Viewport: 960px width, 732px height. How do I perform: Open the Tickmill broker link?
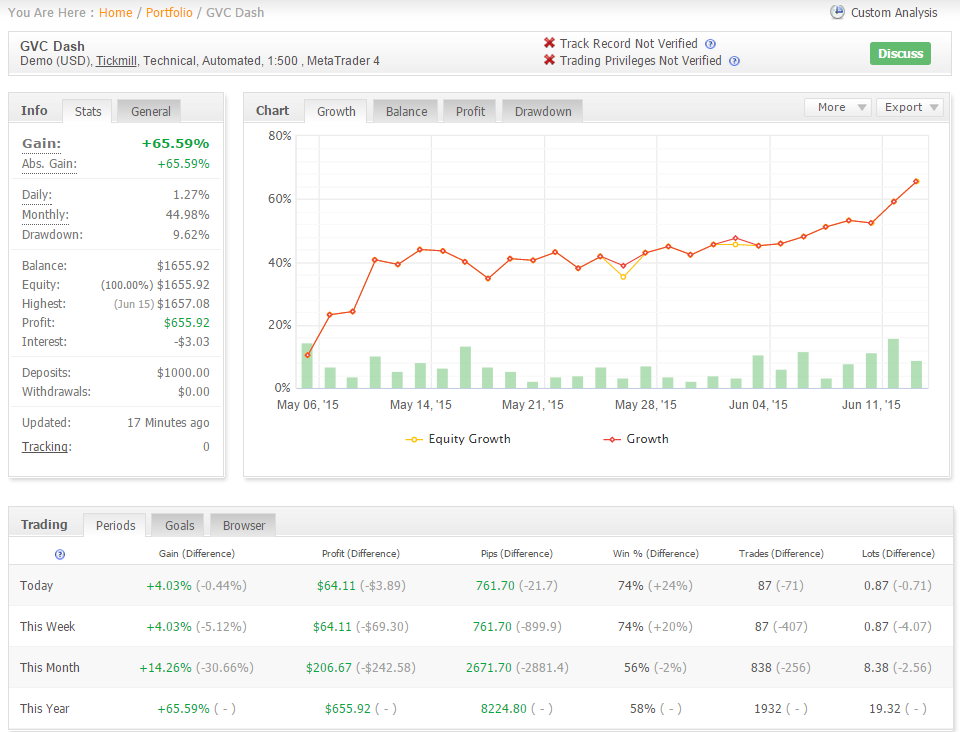pyautogui.click(x=116, y=61)
